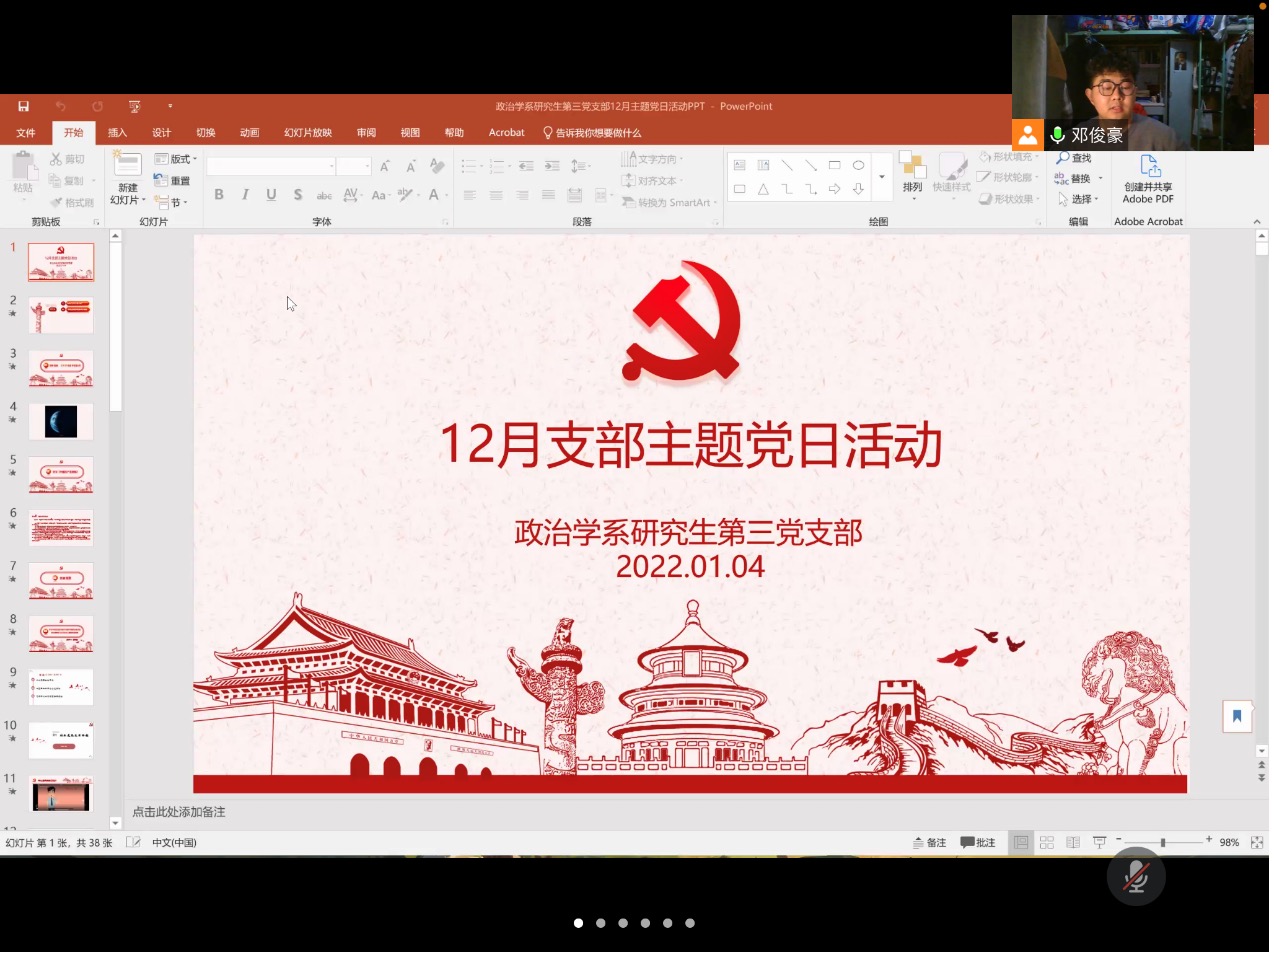Fit slide to current window icon

click(1257, 843)
